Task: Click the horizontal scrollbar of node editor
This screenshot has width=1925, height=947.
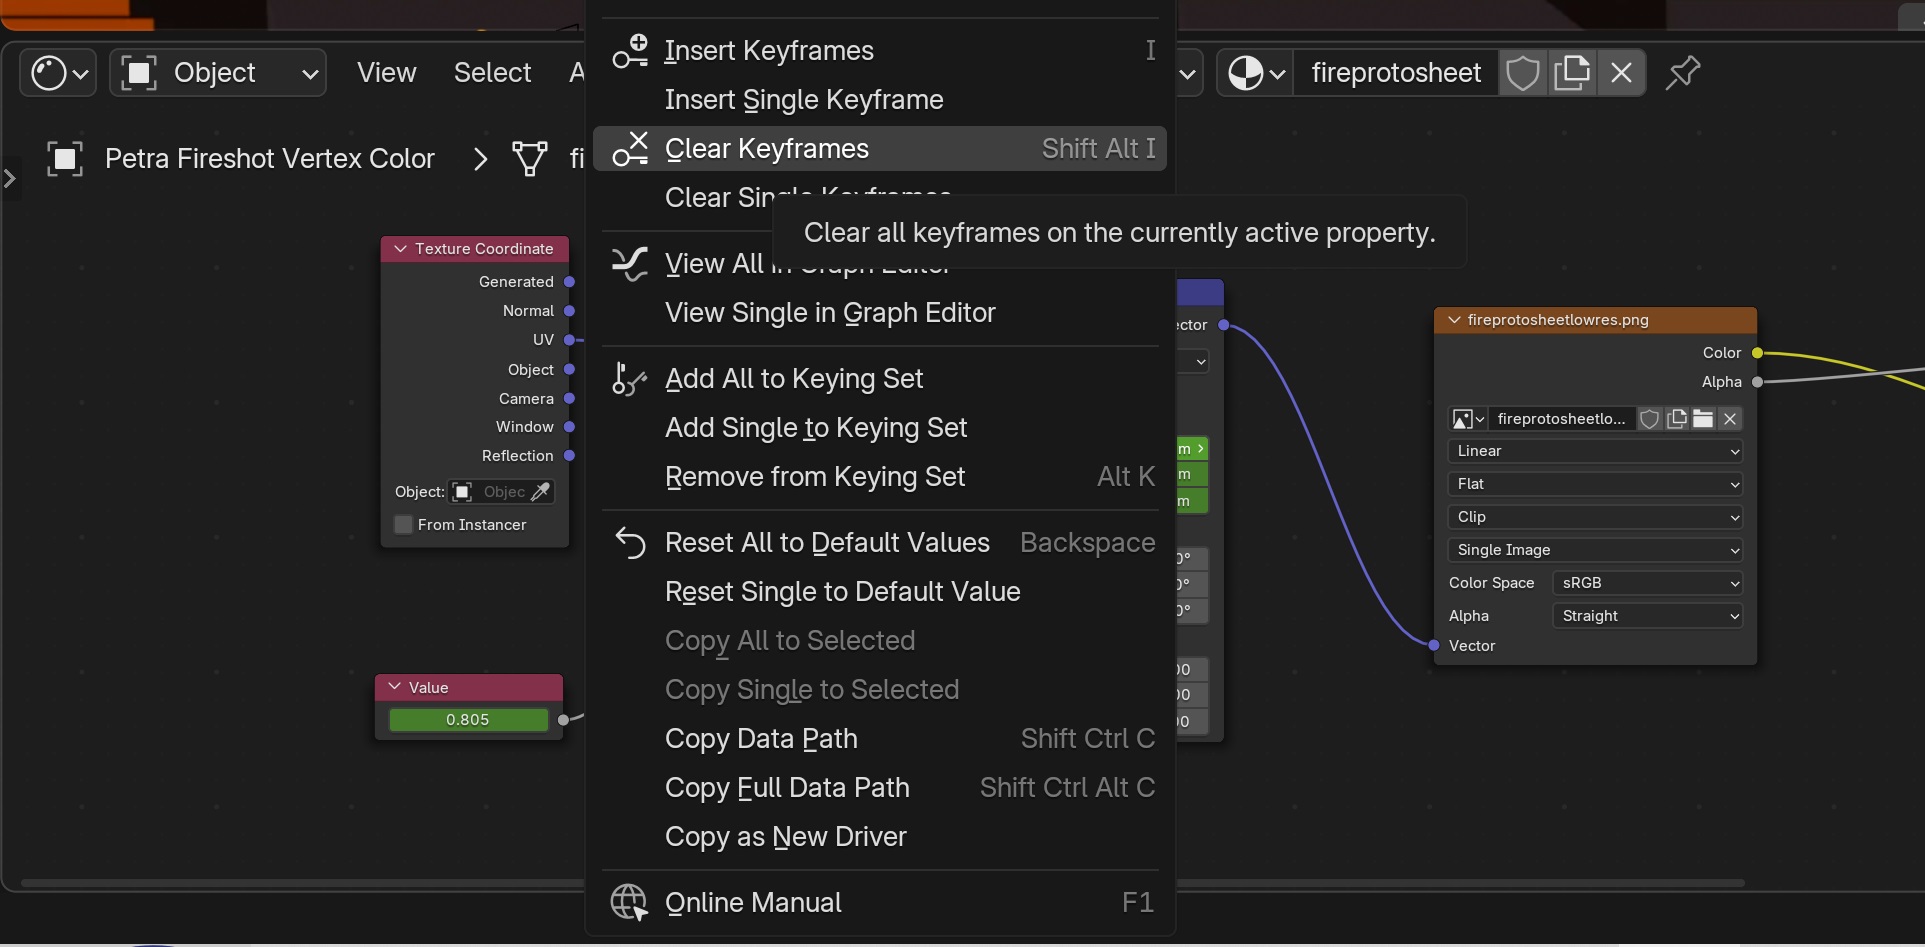Action: tap(883, 883)
